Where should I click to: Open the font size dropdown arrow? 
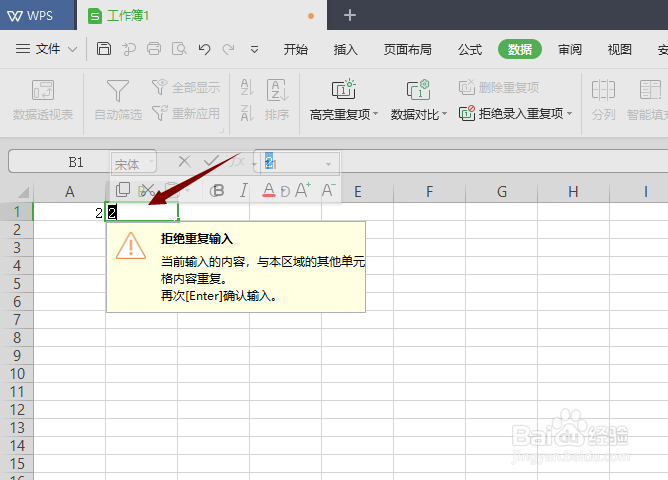tap(328, 164)
